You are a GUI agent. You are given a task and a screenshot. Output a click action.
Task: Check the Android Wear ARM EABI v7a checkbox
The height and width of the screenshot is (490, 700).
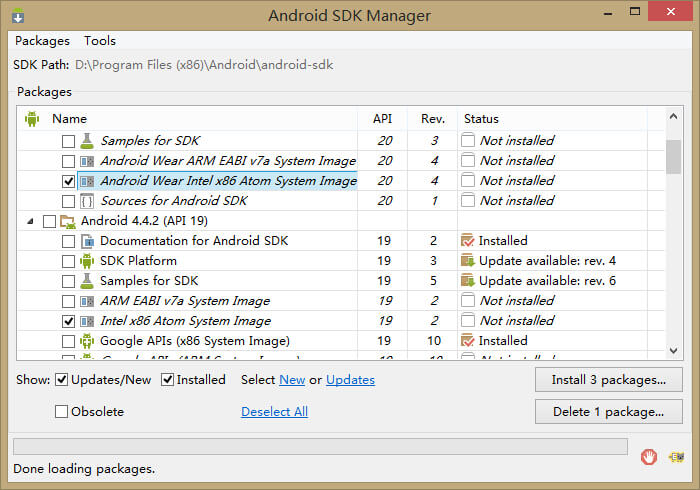coord(68,161)
